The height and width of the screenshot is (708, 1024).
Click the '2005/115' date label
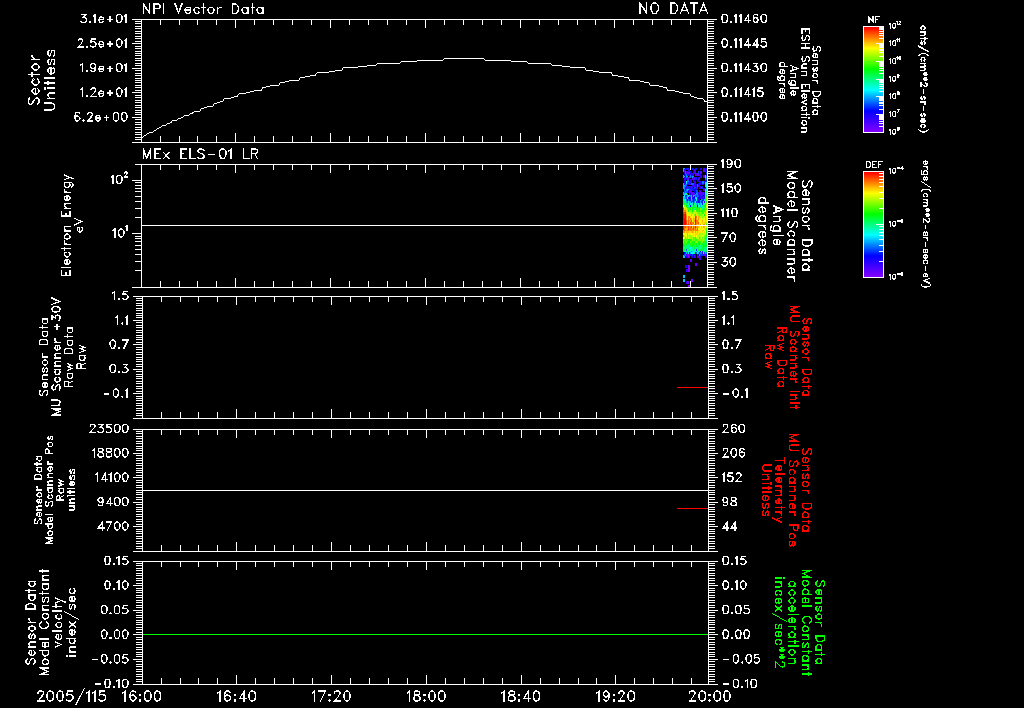[71, 696]
